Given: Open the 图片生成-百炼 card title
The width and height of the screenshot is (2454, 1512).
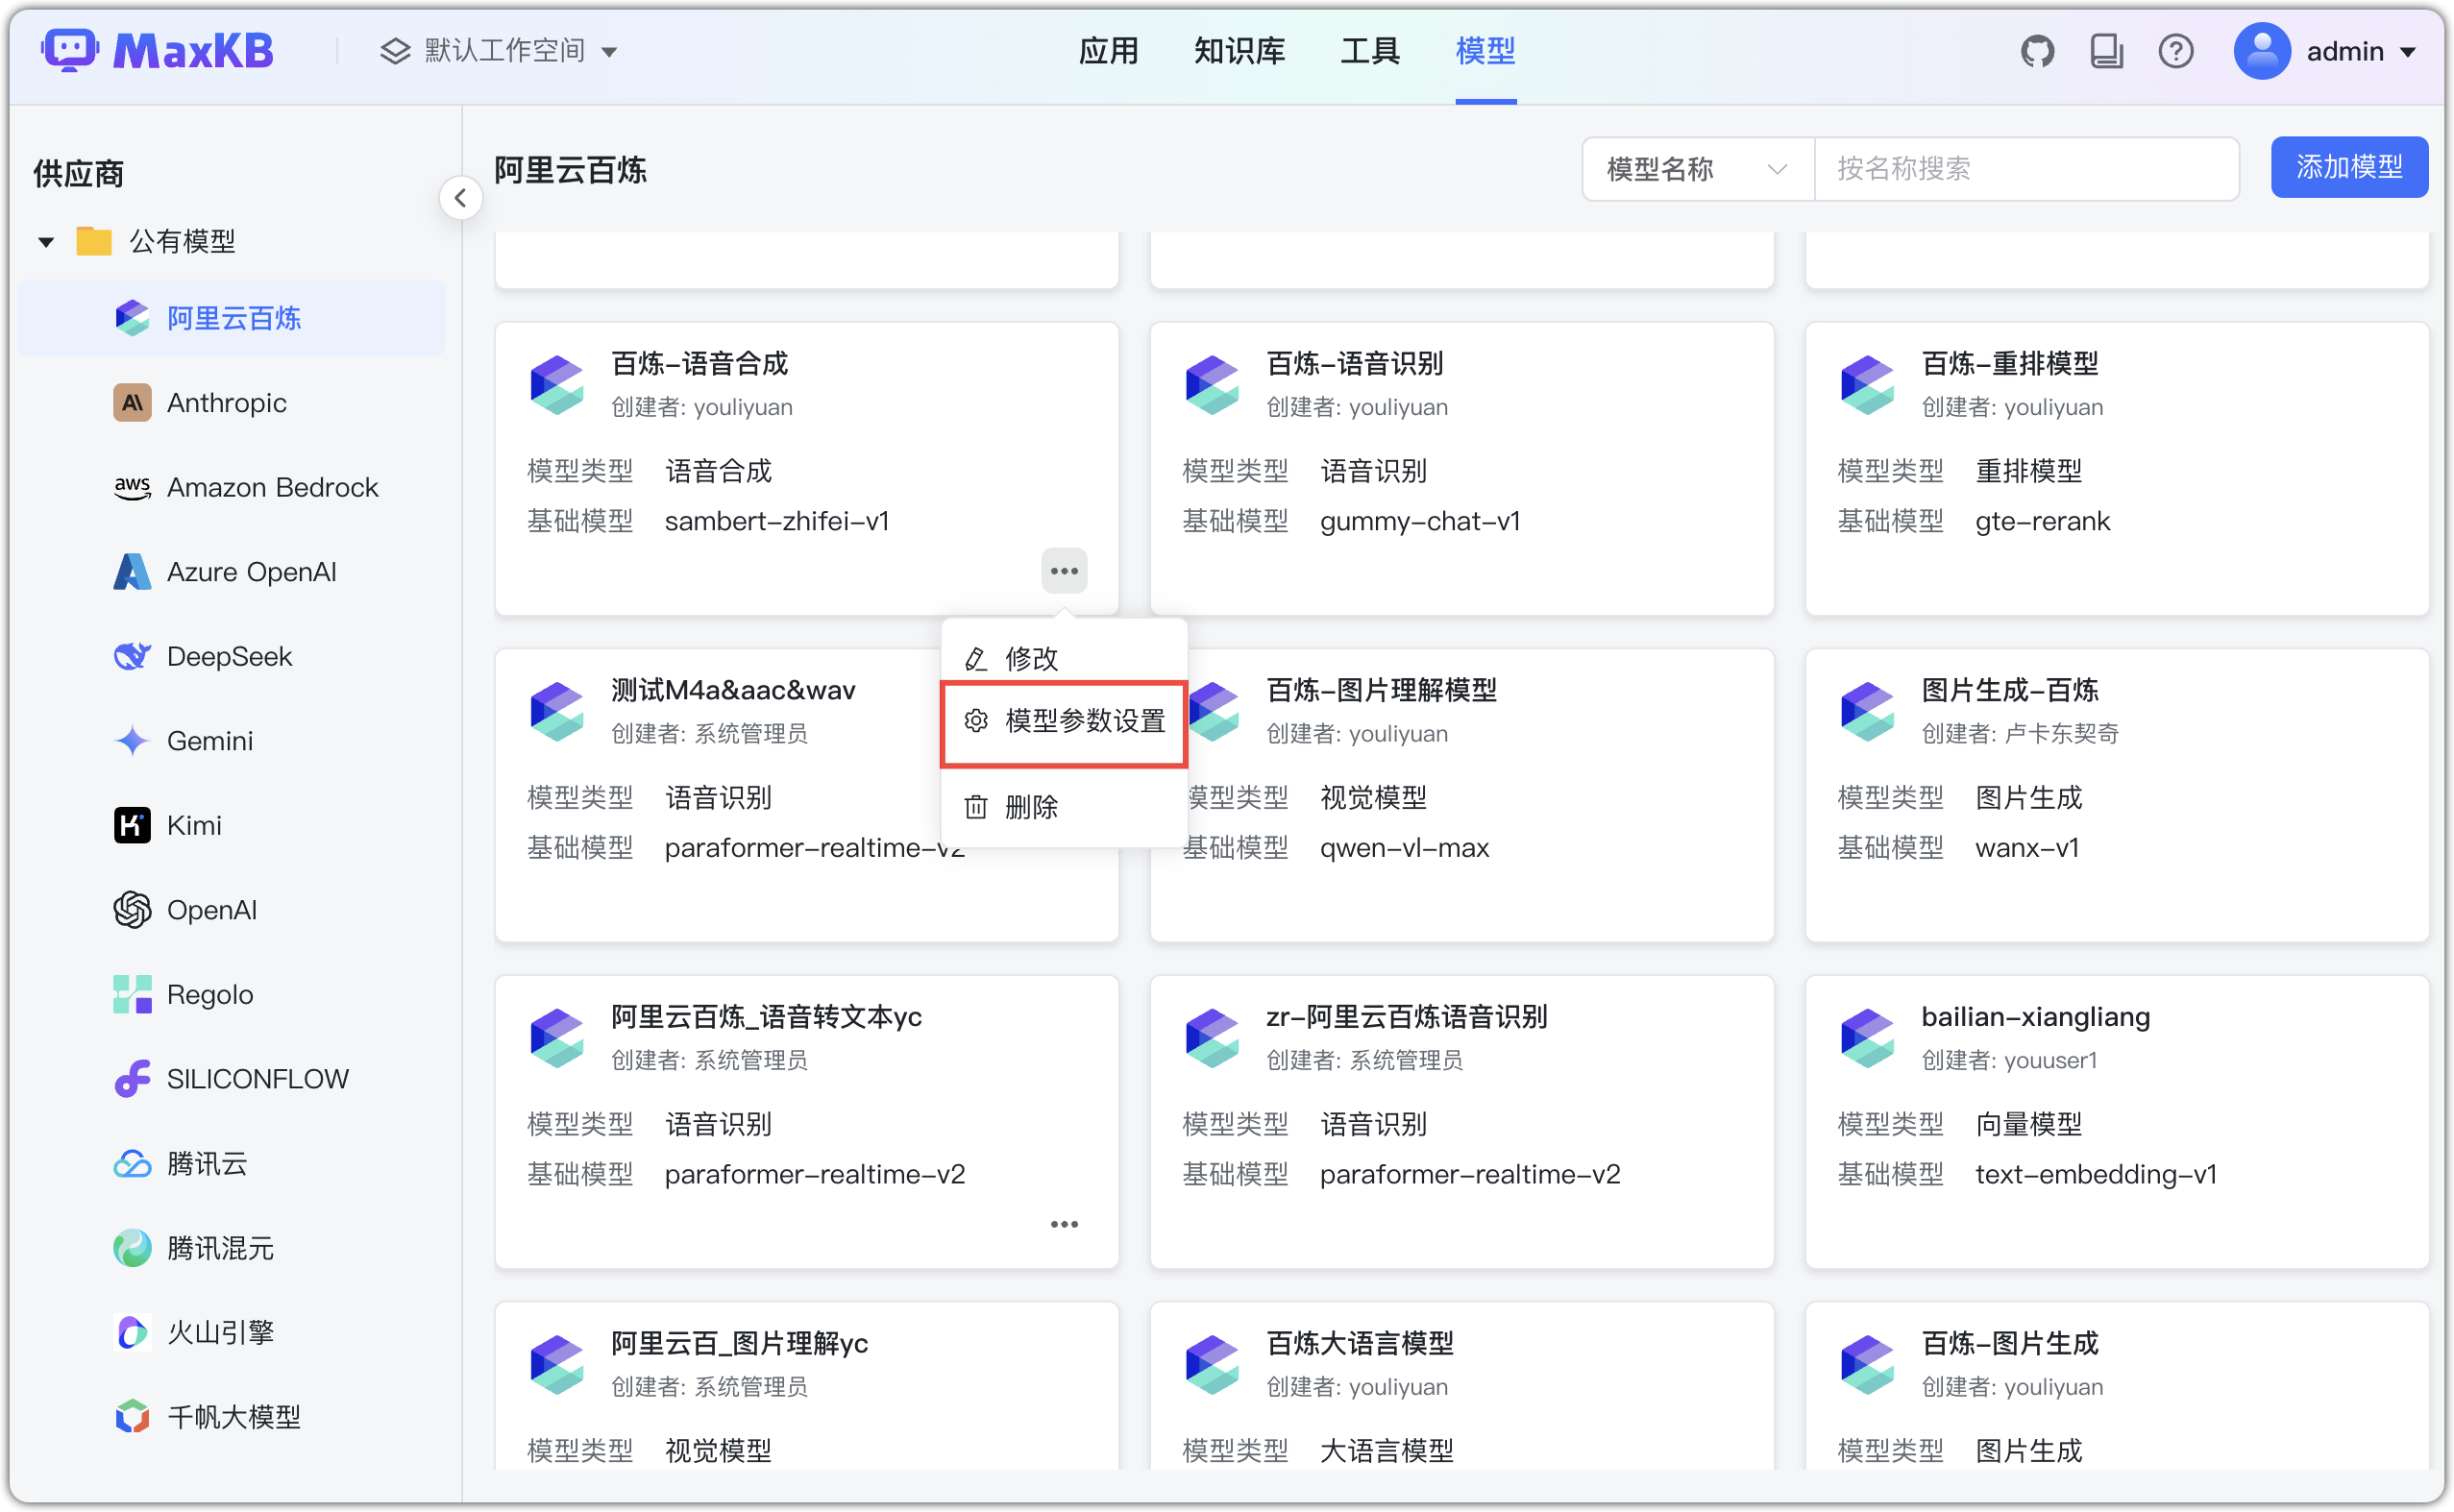Looking at the screenshot, I should [x=2009, y=691].
